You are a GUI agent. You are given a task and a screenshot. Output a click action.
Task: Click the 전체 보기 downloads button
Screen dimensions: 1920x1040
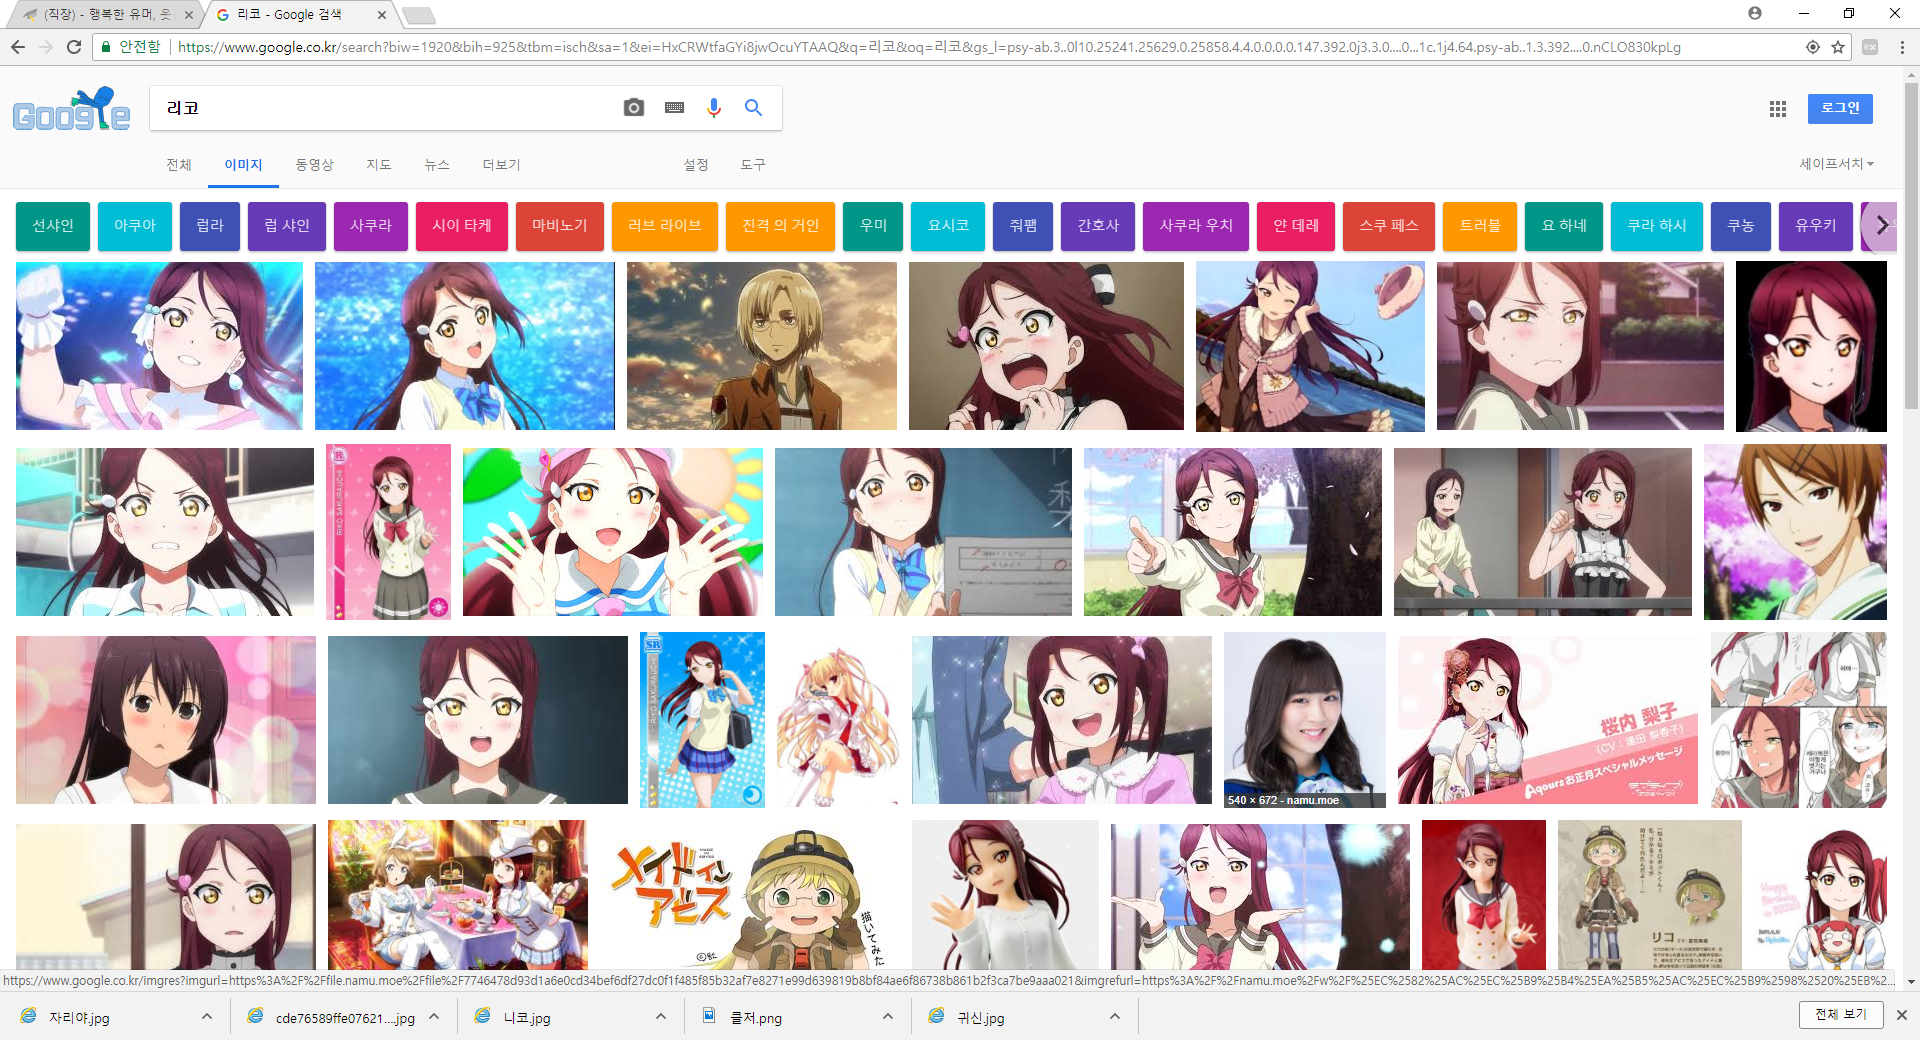point(1840,1014)
